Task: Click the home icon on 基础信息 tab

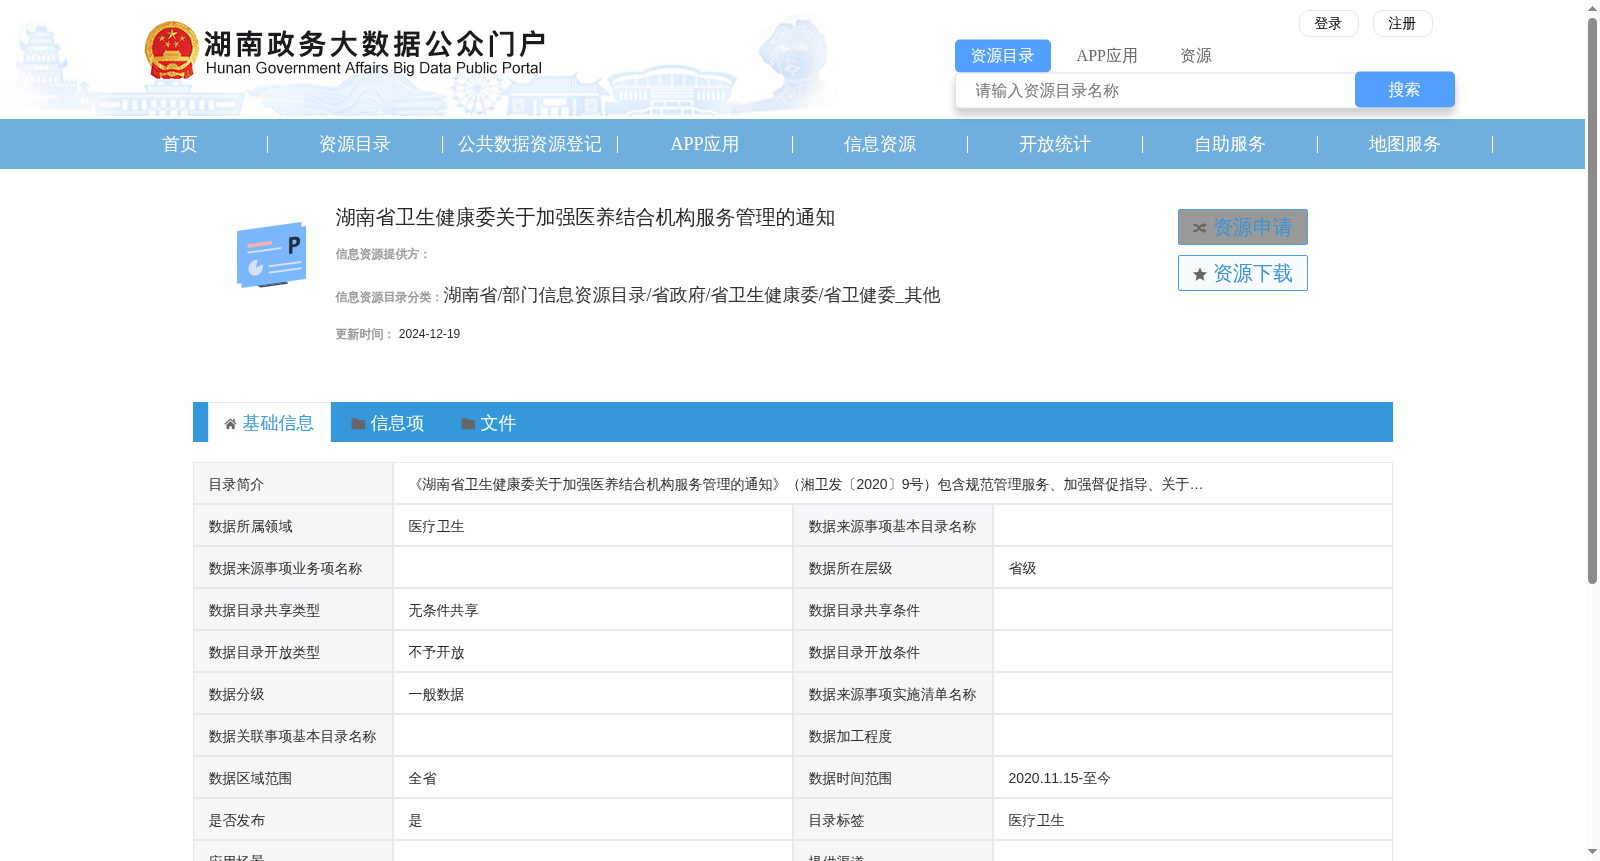Action: pos(230,424)
